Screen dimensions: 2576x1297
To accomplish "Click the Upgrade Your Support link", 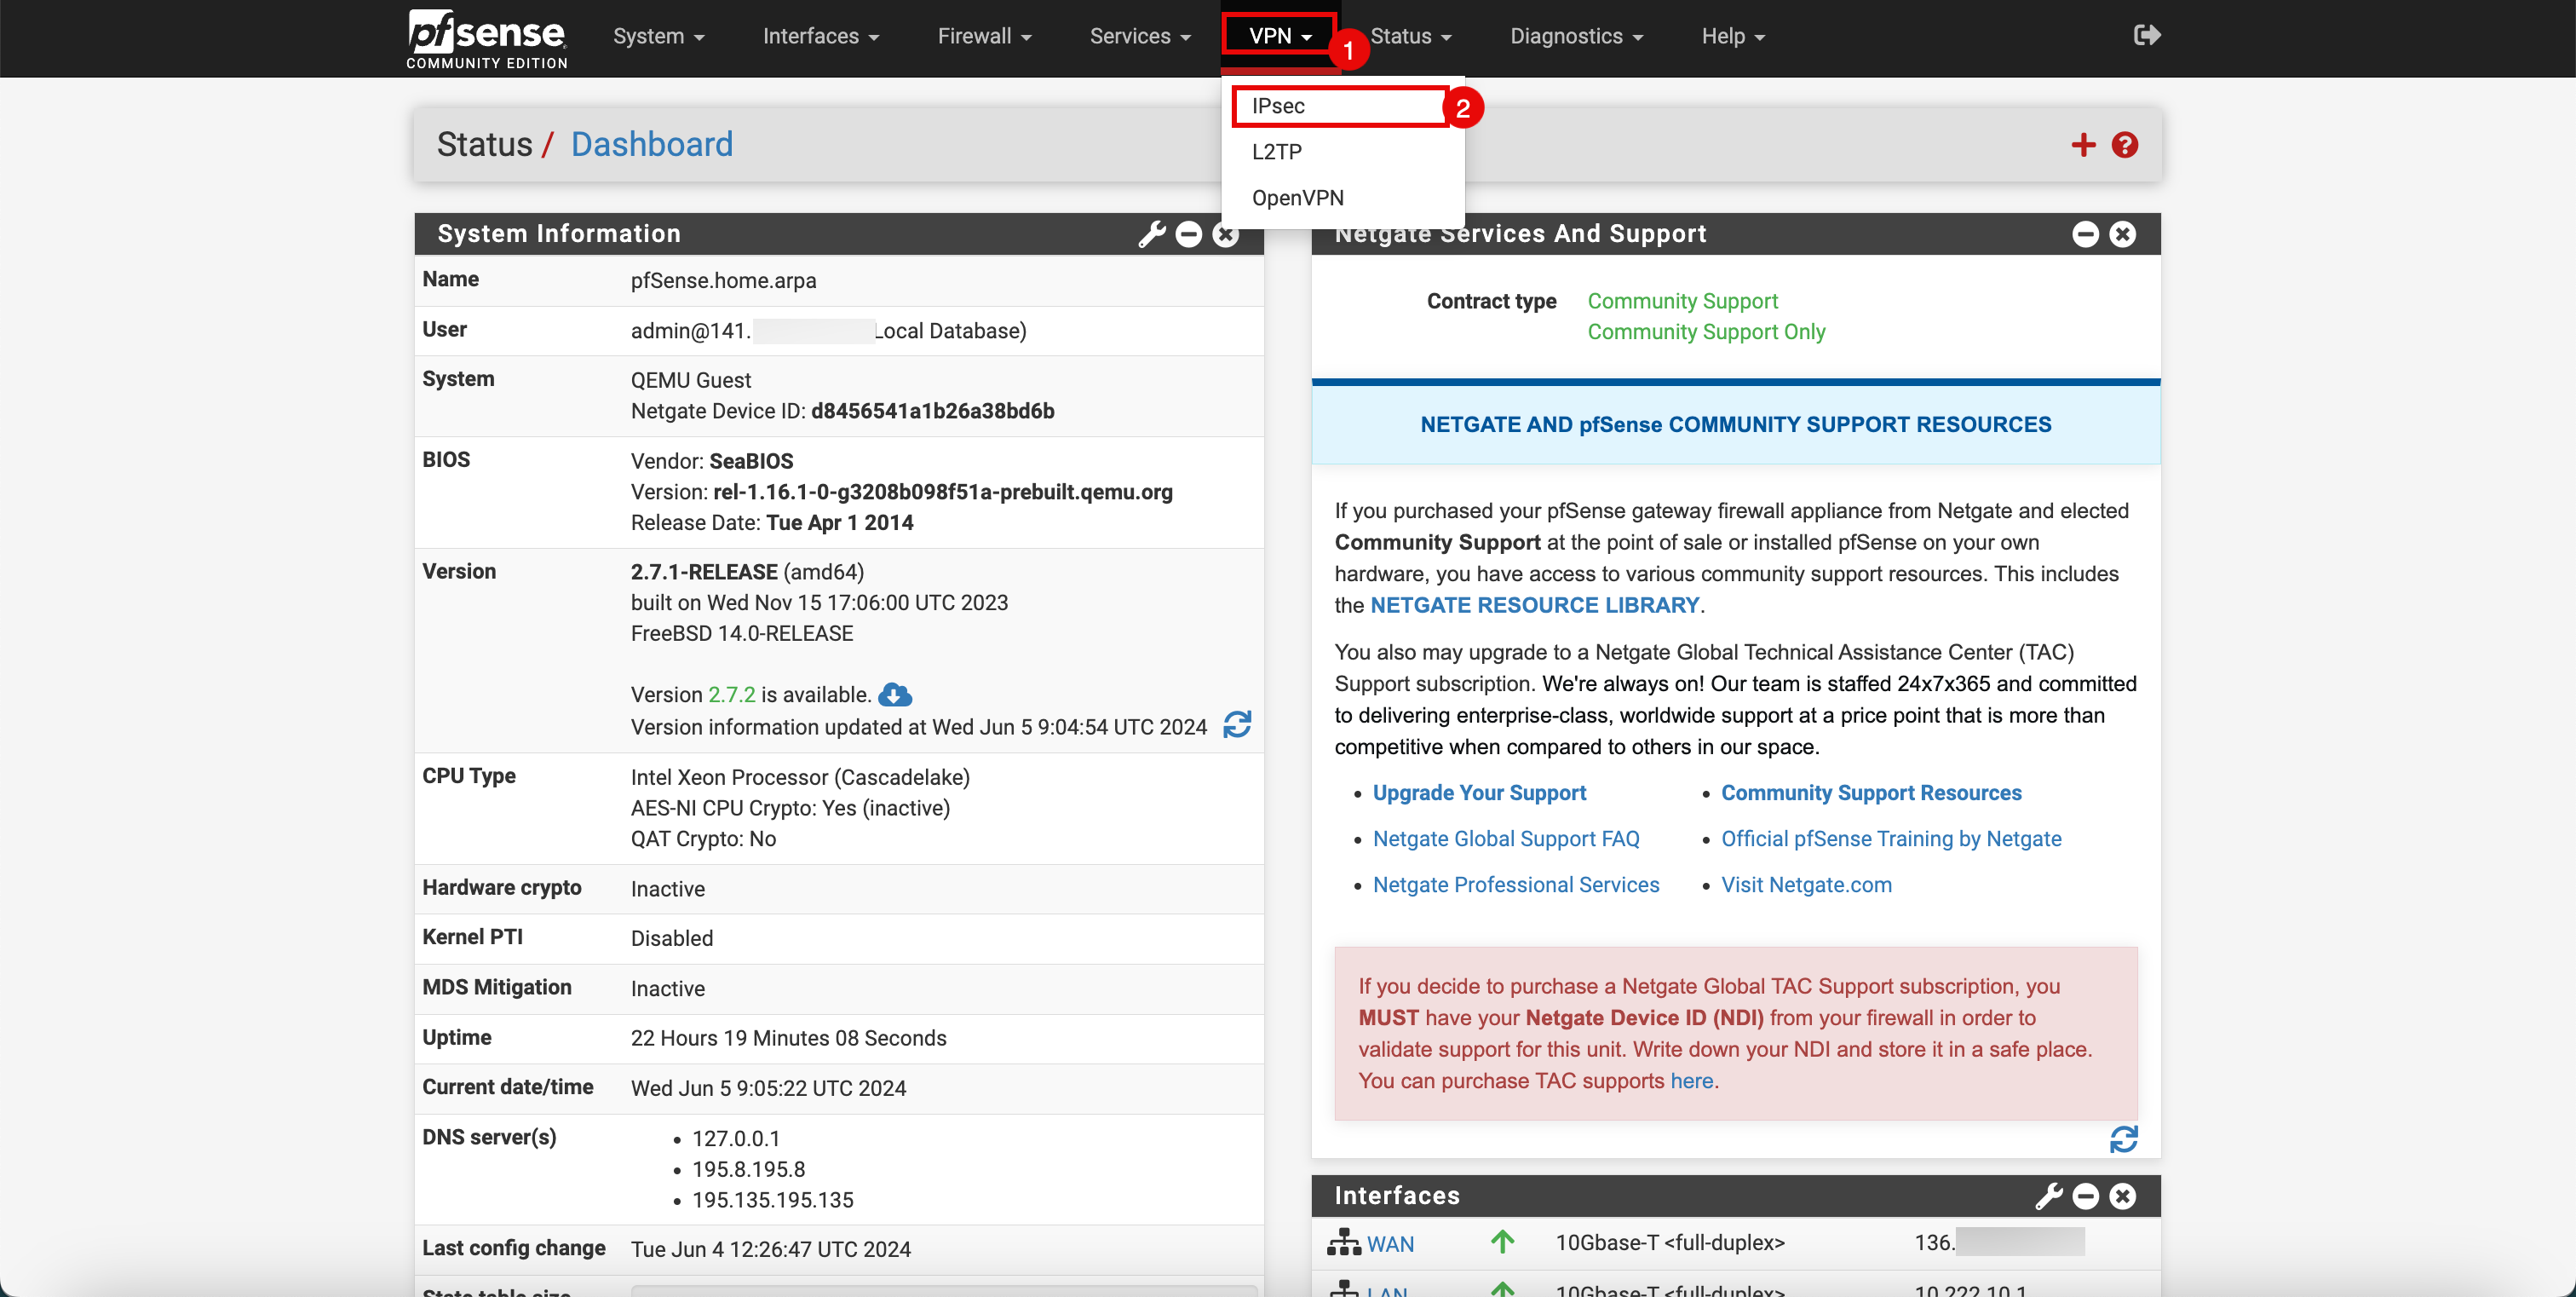I will pyautogui.click(x=1479, y=793).
